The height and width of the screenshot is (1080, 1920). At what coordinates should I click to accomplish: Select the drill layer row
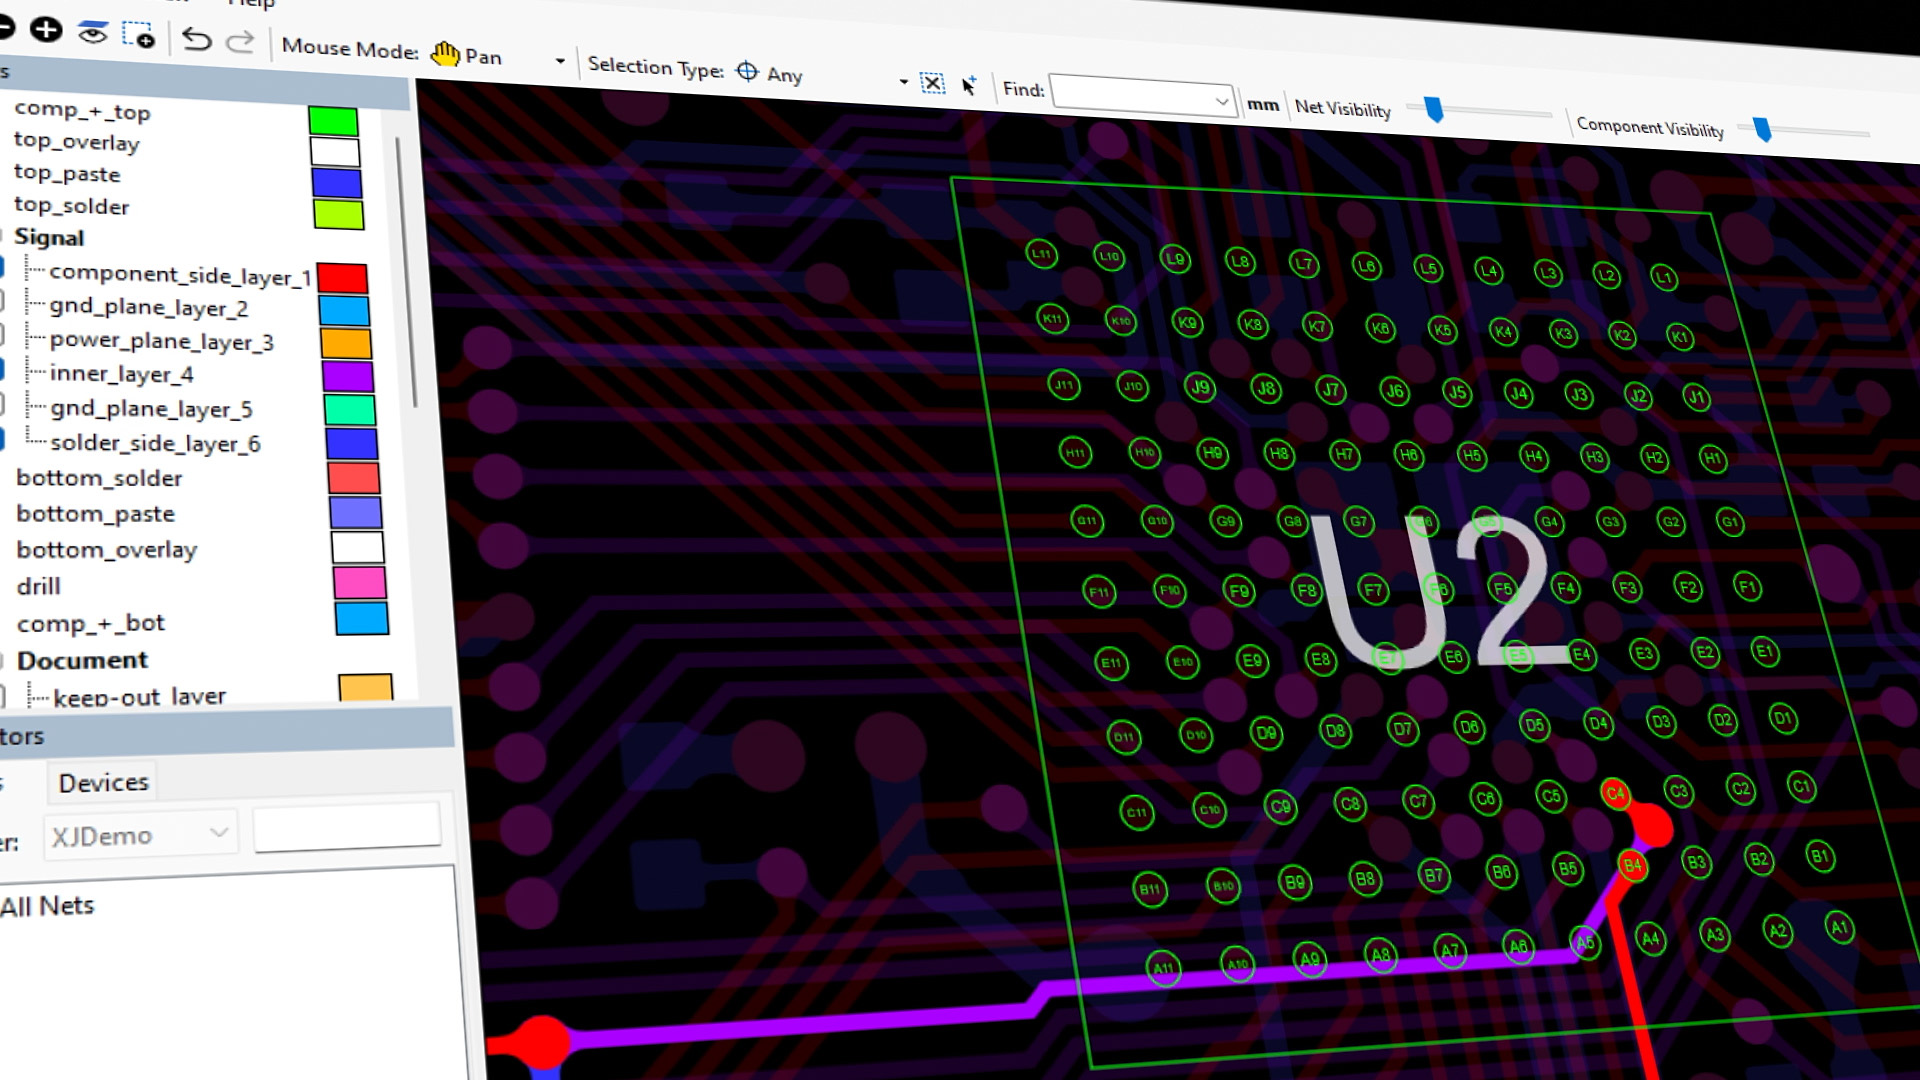38,586
